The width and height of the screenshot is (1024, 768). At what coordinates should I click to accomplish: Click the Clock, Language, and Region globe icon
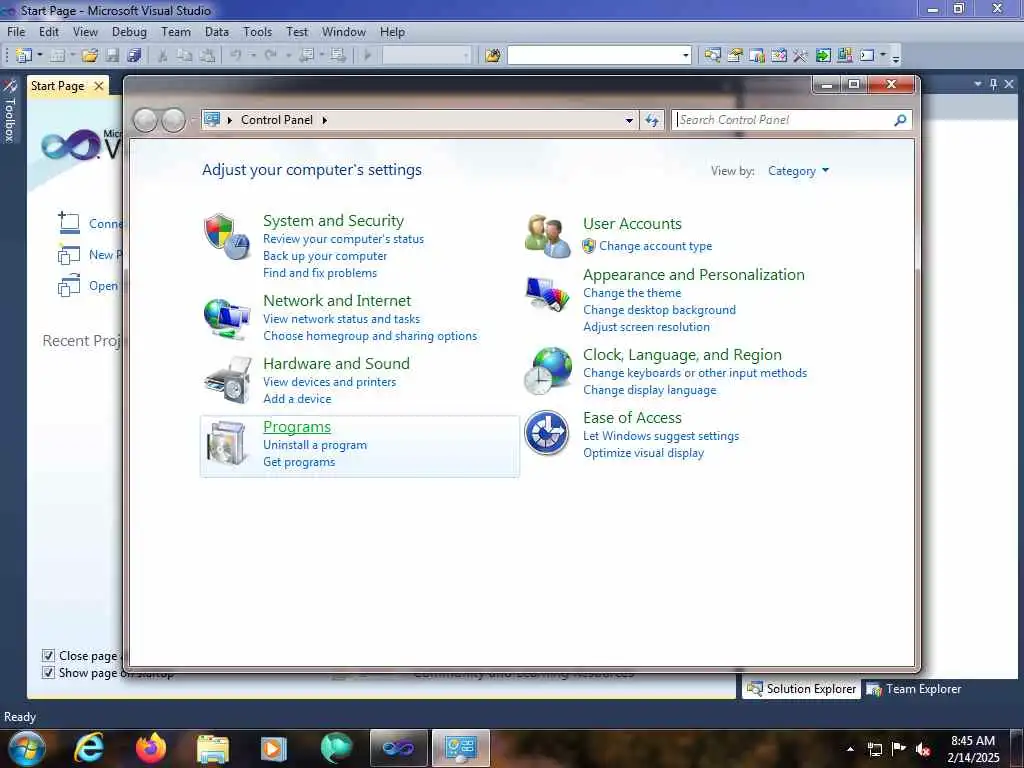point(547,371)
